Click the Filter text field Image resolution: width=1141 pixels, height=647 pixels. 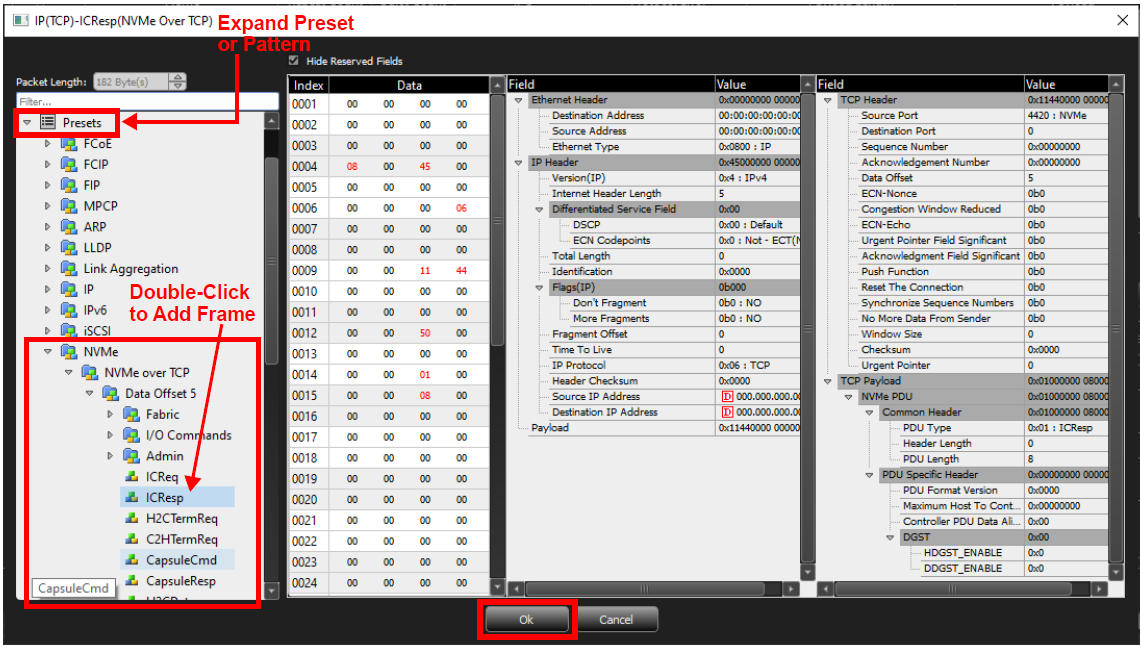pos(147,102)
